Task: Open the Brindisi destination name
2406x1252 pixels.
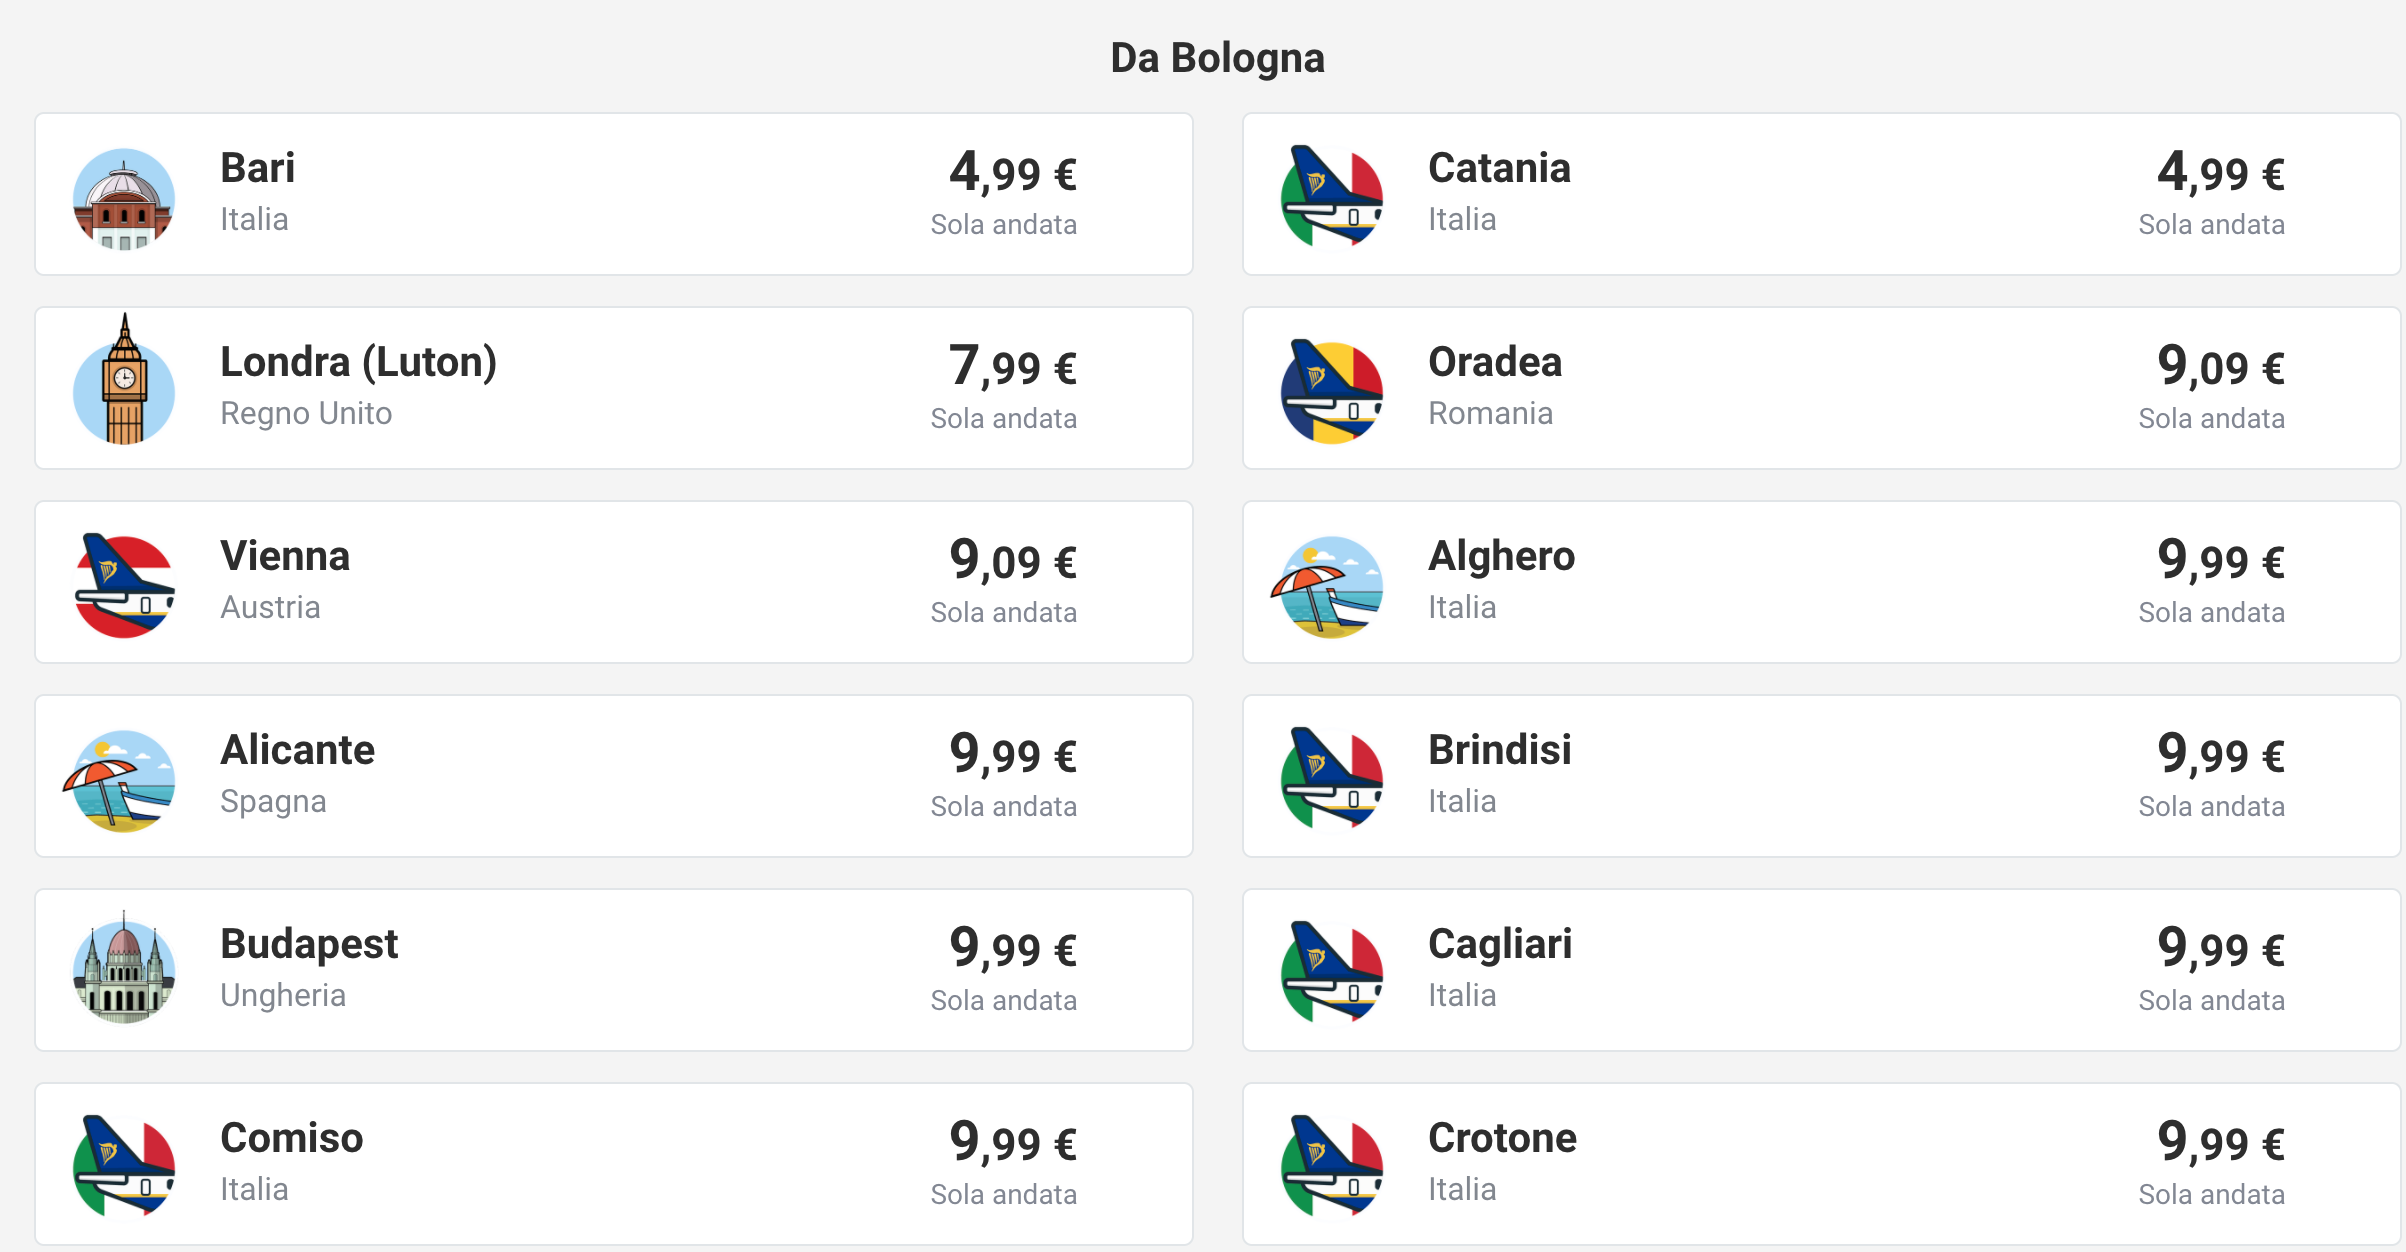Action: click(x=1499, y=750)
